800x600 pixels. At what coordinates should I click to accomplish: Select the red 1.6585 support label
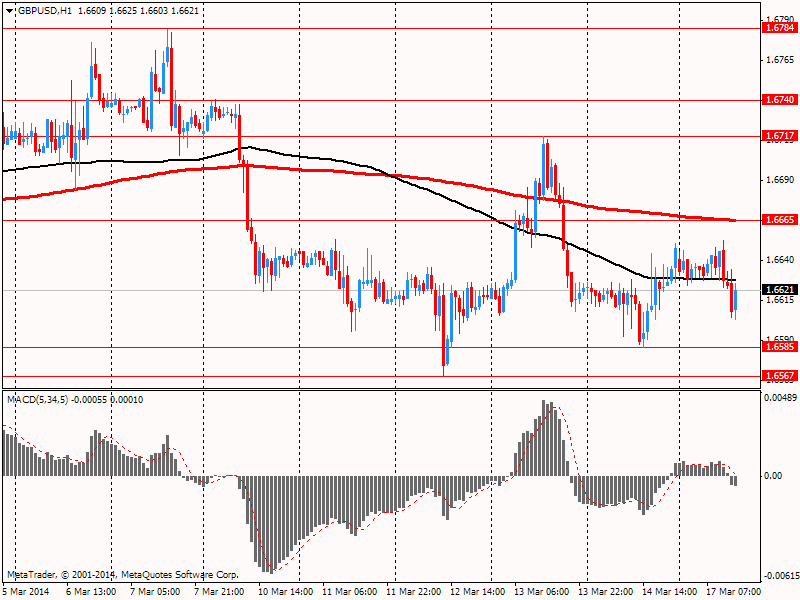(780, 347)
